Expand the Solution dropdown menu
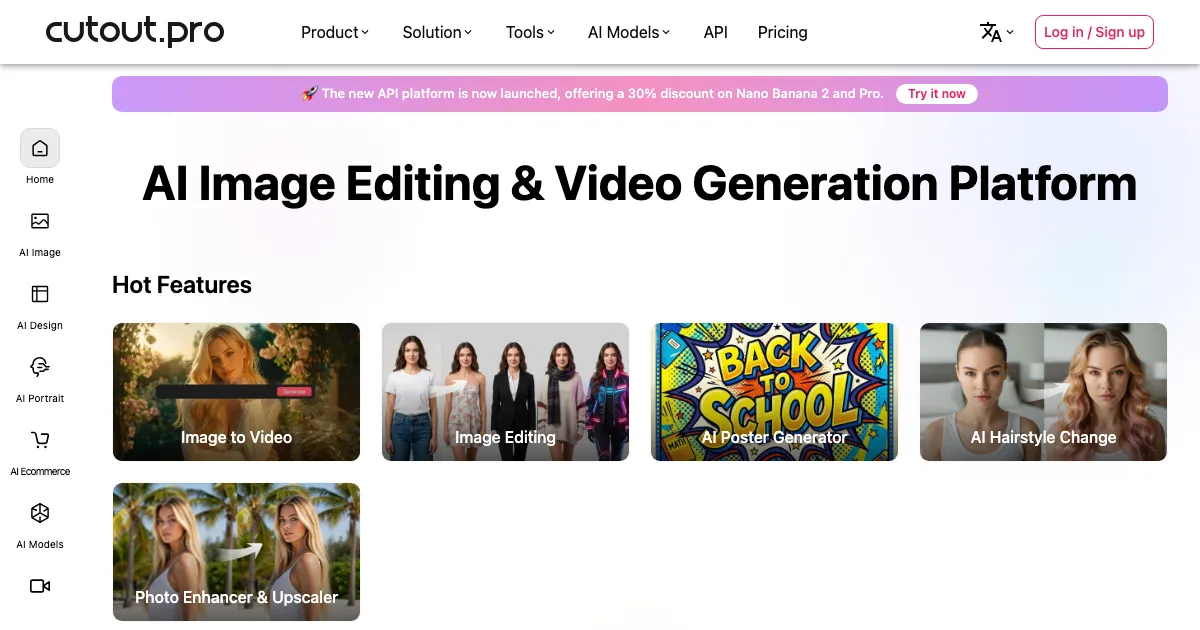The image size is (1200, 630). point(437,32)
